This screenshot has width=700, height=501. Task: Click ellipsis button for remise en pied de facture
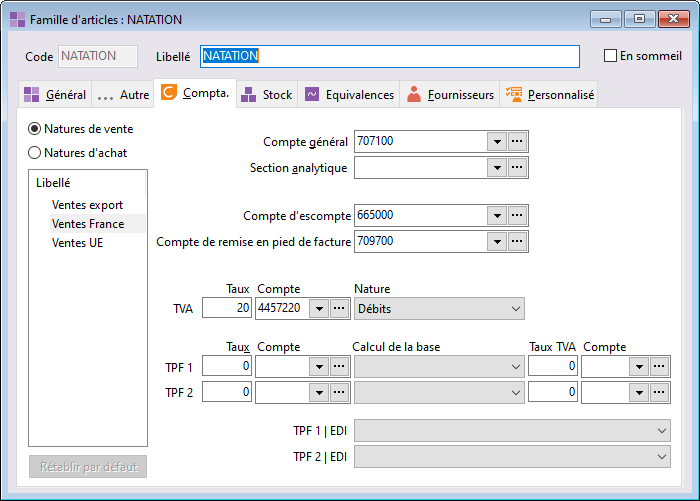(x=517, y=242)
